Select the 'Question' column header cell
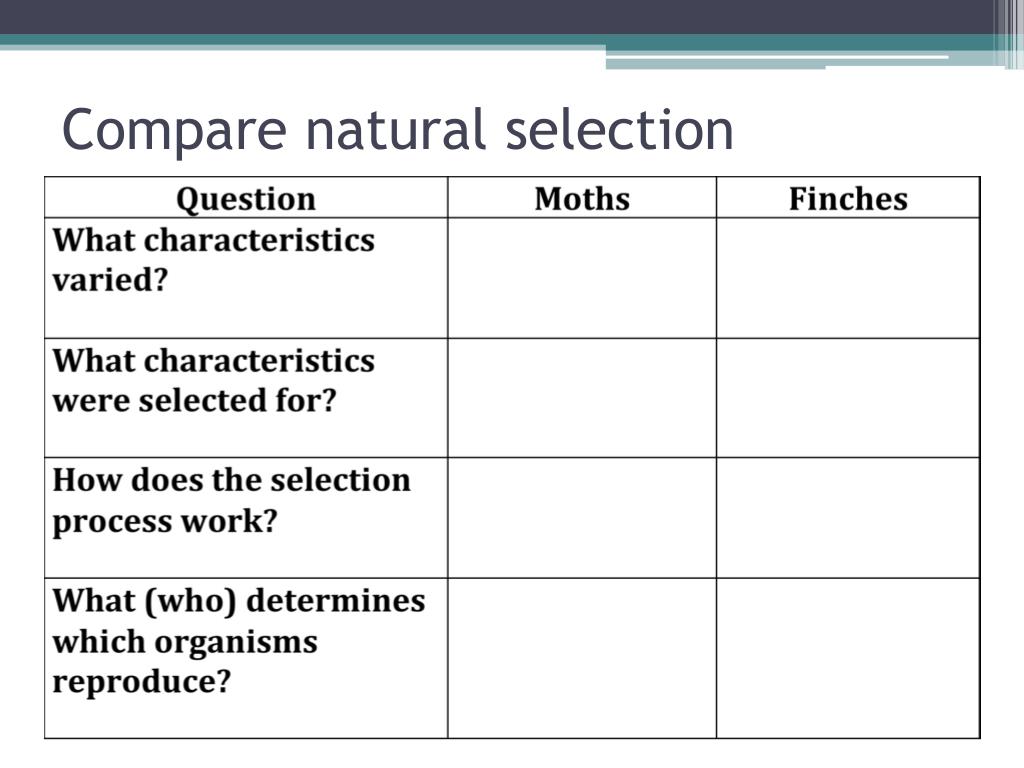Image resolution: width=1024 pixels, height=768 pixels. [x=246, y=198]
